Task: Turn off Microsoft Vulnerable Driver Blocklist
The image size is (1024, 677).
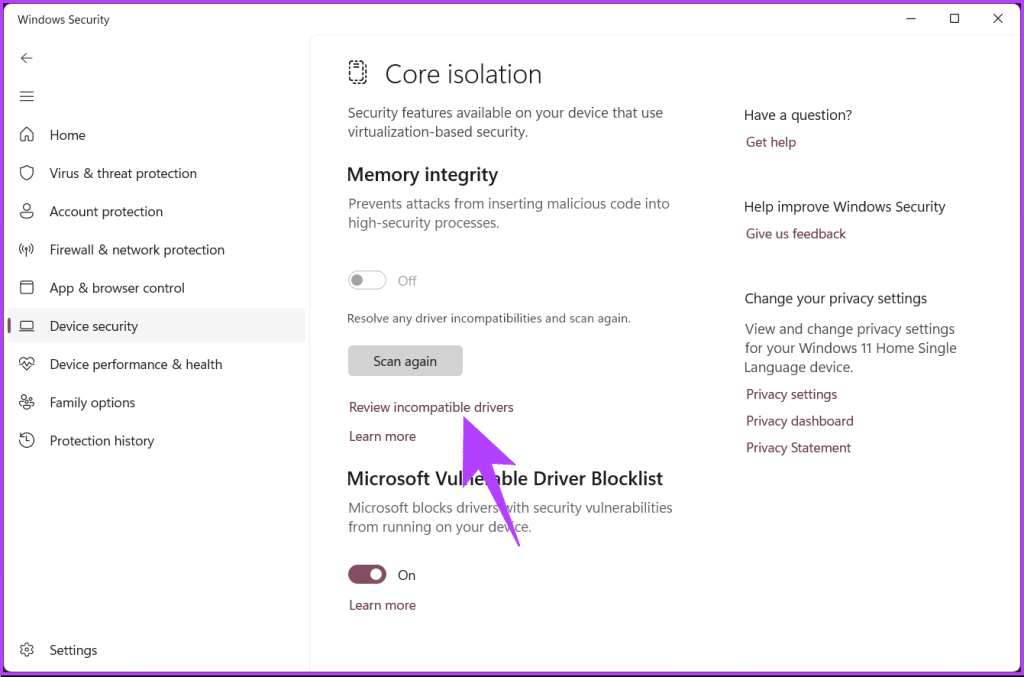Action: pyautogui.click(x=367, y=574)
